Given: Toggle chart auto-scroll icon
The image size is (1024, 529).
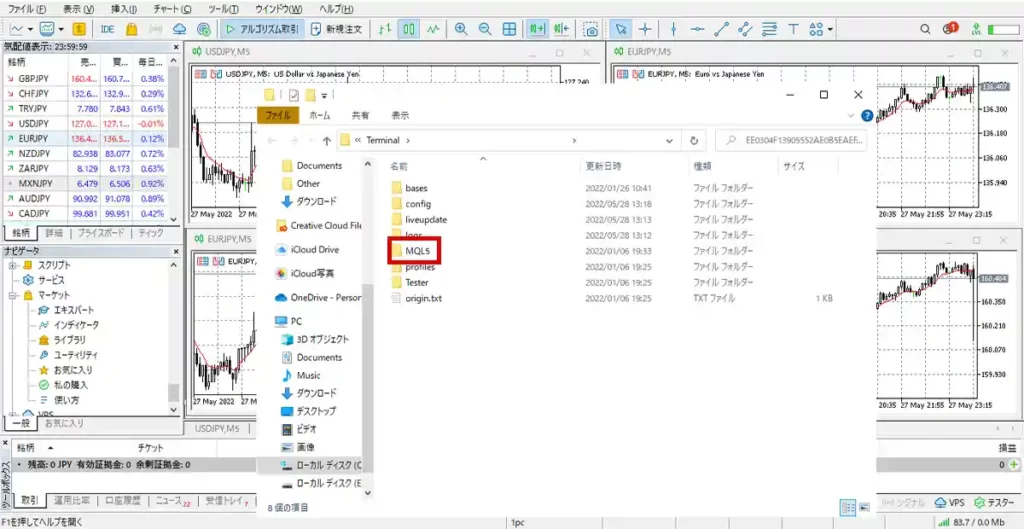Looking at the screenshot, I should tap(538, 30).
